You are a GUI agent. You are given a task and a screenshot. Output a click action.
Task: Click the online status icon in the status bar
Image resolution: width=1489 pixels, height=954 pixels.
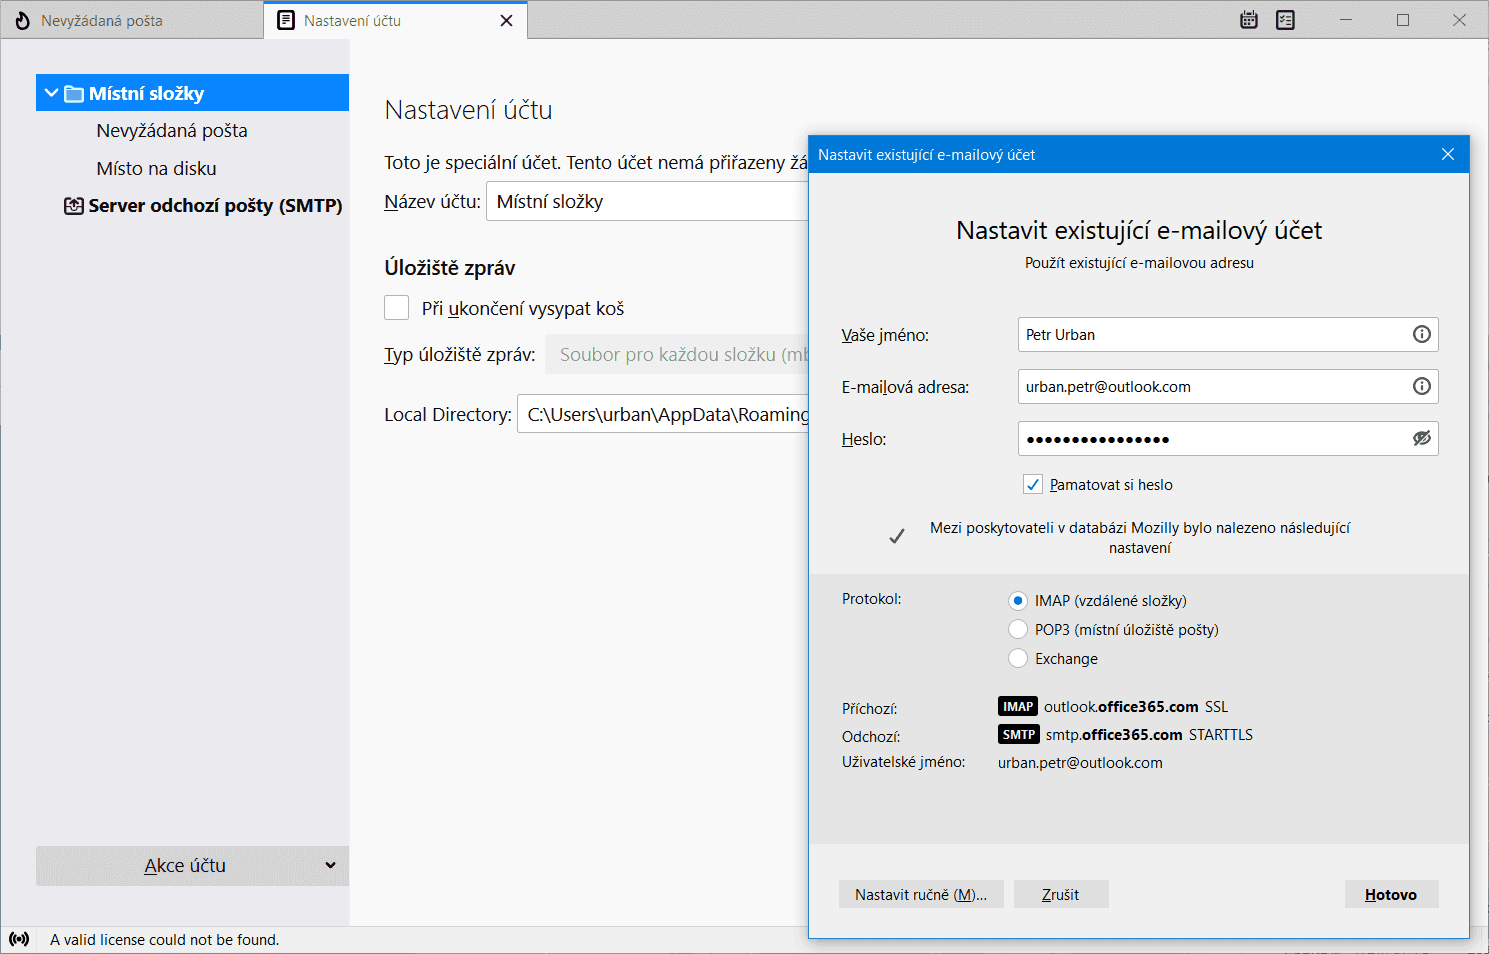tap(19, 939)
